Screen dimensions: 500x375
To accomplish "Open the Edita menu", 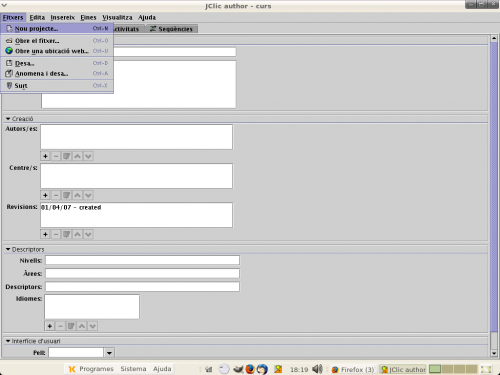I will pyautogui.click(x=37, y=17).
